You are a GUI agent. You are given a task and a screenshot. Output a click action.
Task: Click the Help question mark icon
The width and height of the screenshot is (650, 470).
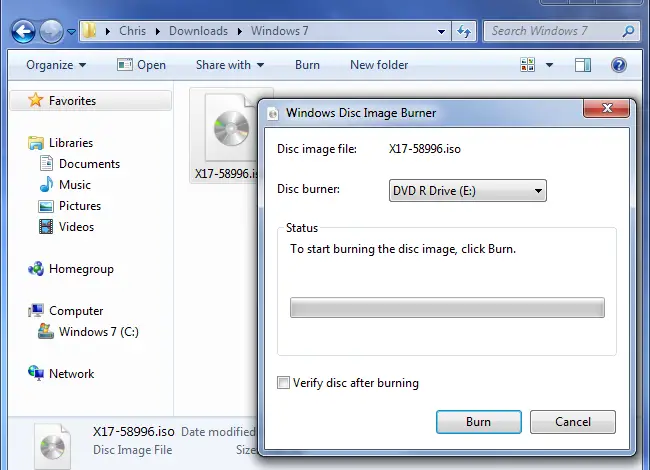pyautogui.click(x=618, y=65)
